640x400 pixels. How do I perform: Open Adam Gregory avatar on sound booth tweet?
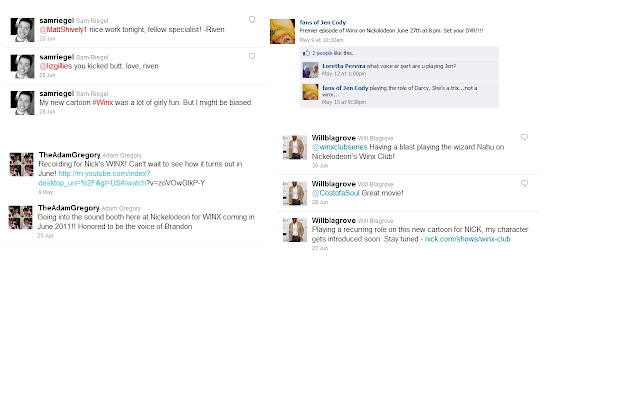point(20,218)
